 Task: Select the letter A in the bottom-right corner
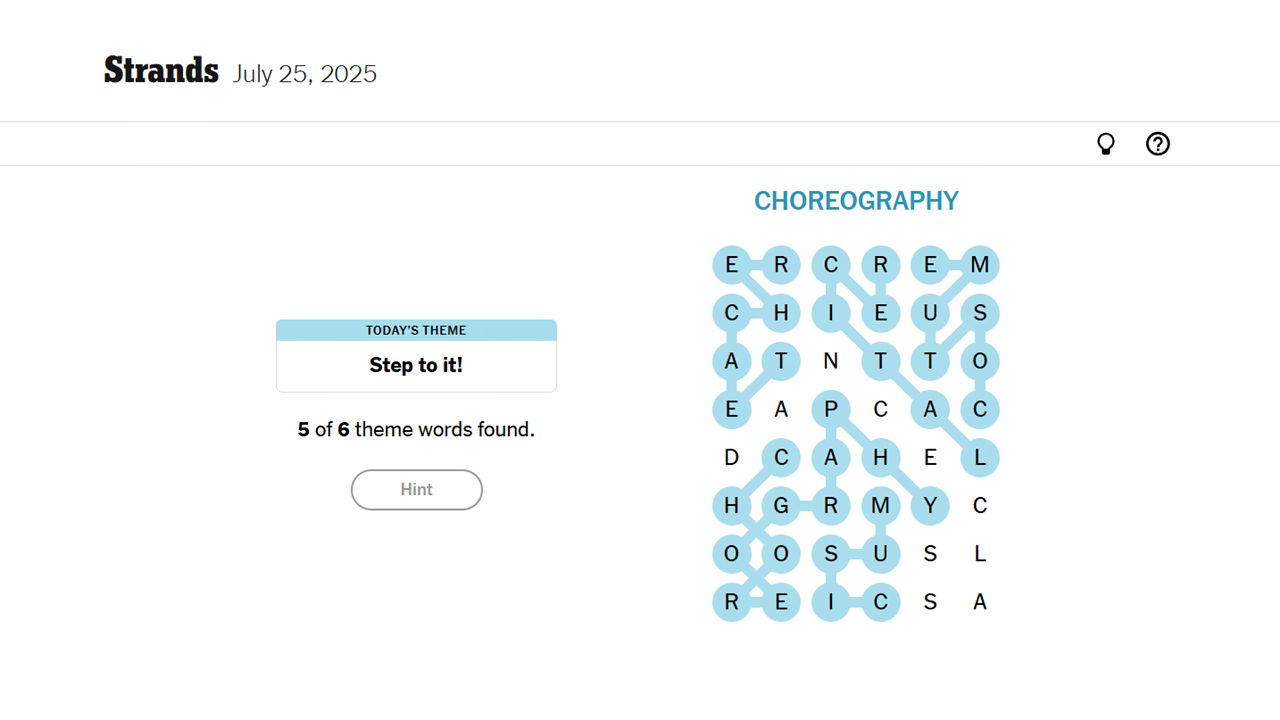tap(981, 602)
